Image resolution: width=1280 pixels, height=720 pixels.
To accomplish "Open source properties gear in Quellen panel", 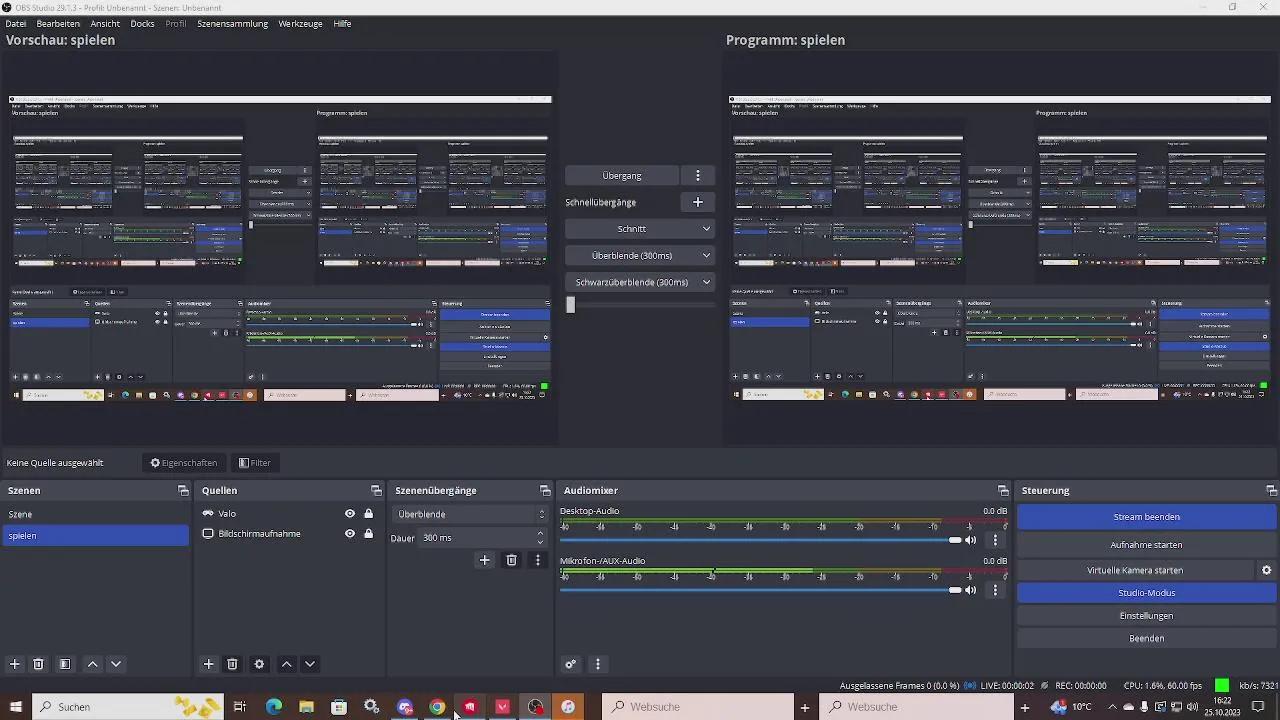I will pyautogui.click(x=260, y=664).
